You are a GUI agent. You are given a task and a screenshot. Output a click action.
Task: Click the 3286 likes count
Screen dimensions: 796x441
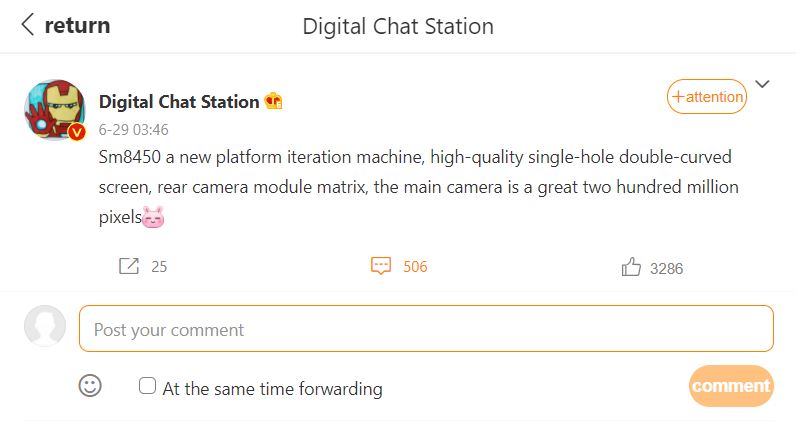pyautogui.click(x=666, y=268)
